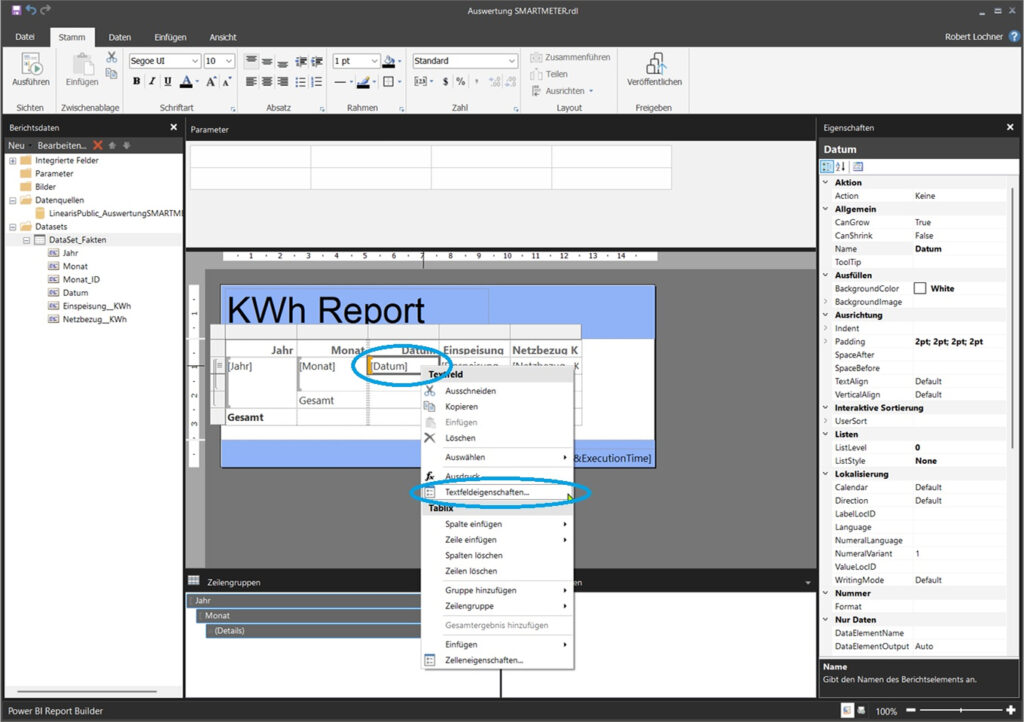1024x722 pixels.
Task: Toggle underline formatting in Schriftart group
Action: (x=167, y=82)
